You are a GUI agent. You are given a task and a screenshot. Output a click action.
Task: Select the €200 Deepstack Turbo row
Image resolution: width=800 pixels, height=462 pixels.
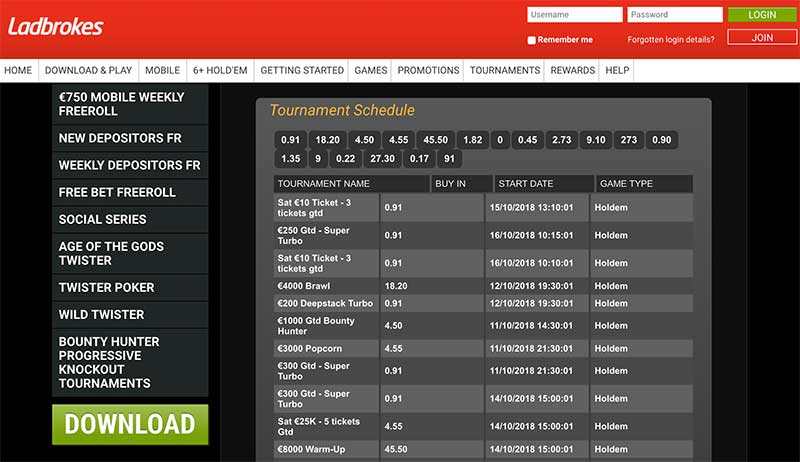(483, 303)
